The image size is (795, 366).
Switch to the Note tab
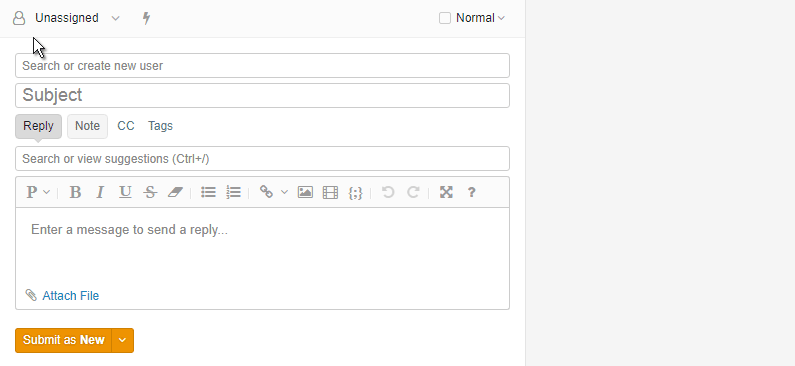pyautogui.click(x=87, y=126)
